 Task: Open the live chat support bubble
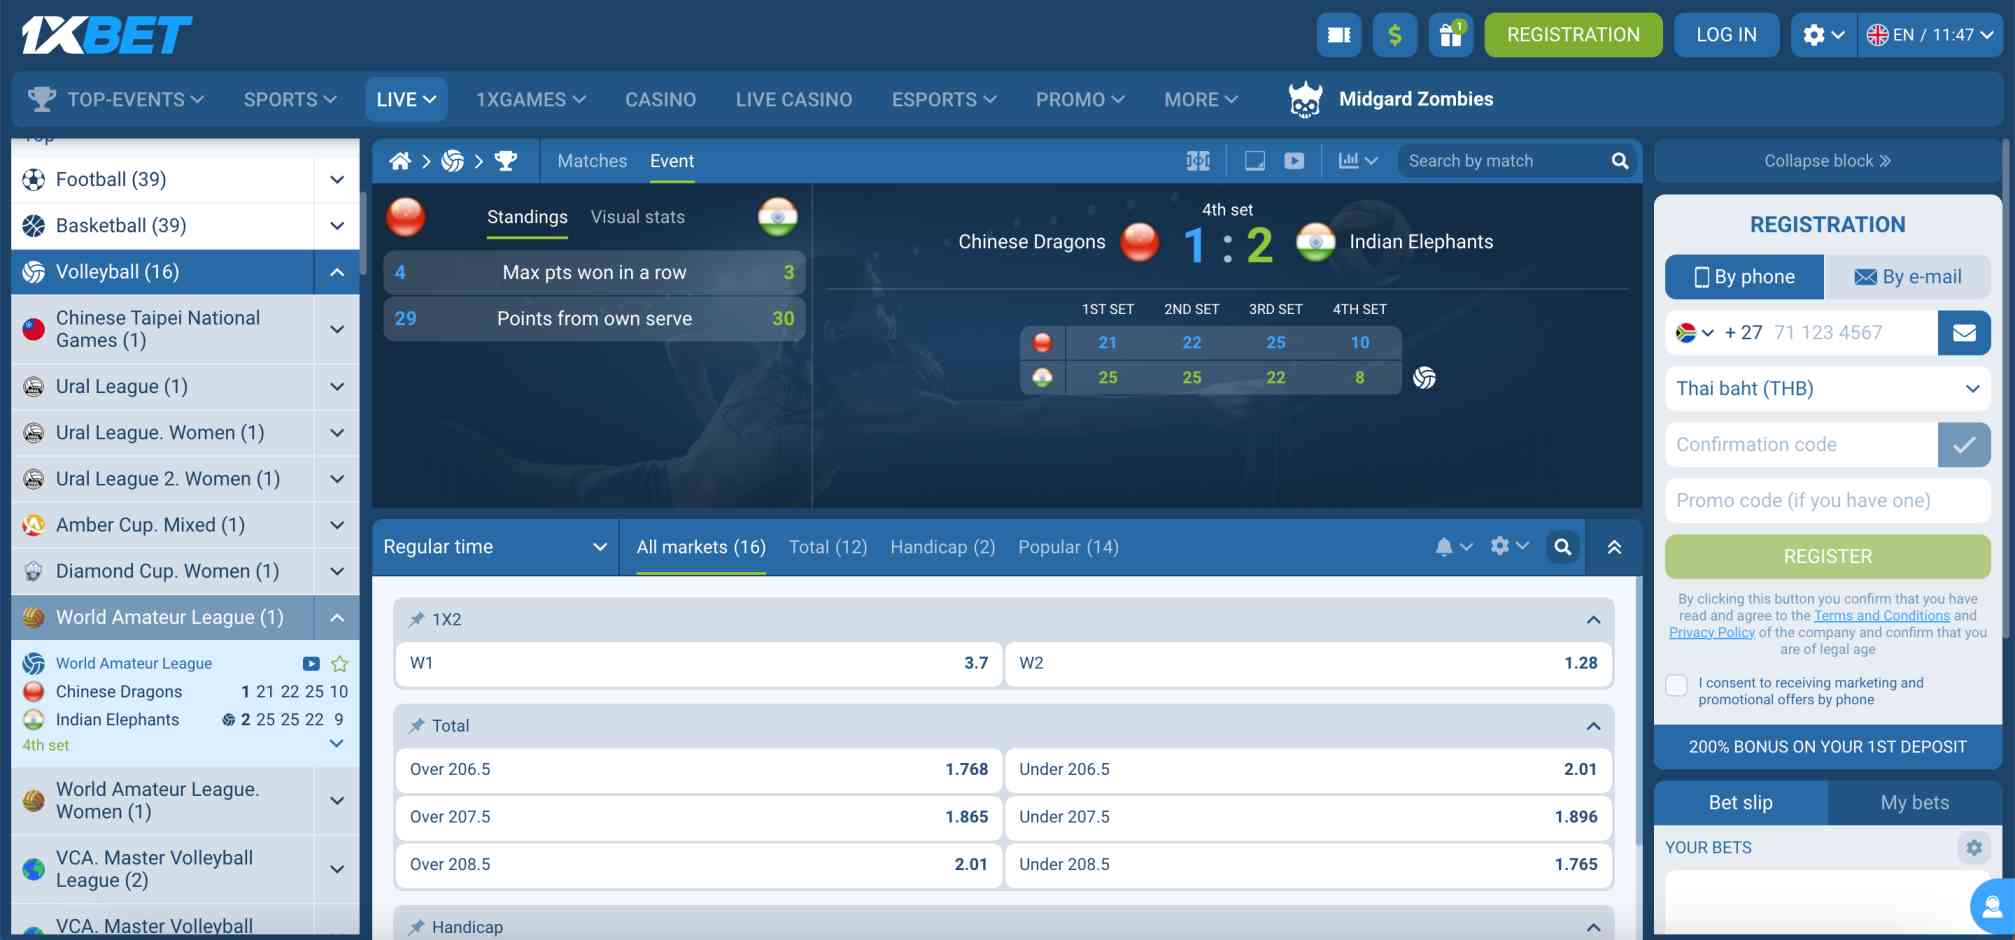coord(1986,906)
